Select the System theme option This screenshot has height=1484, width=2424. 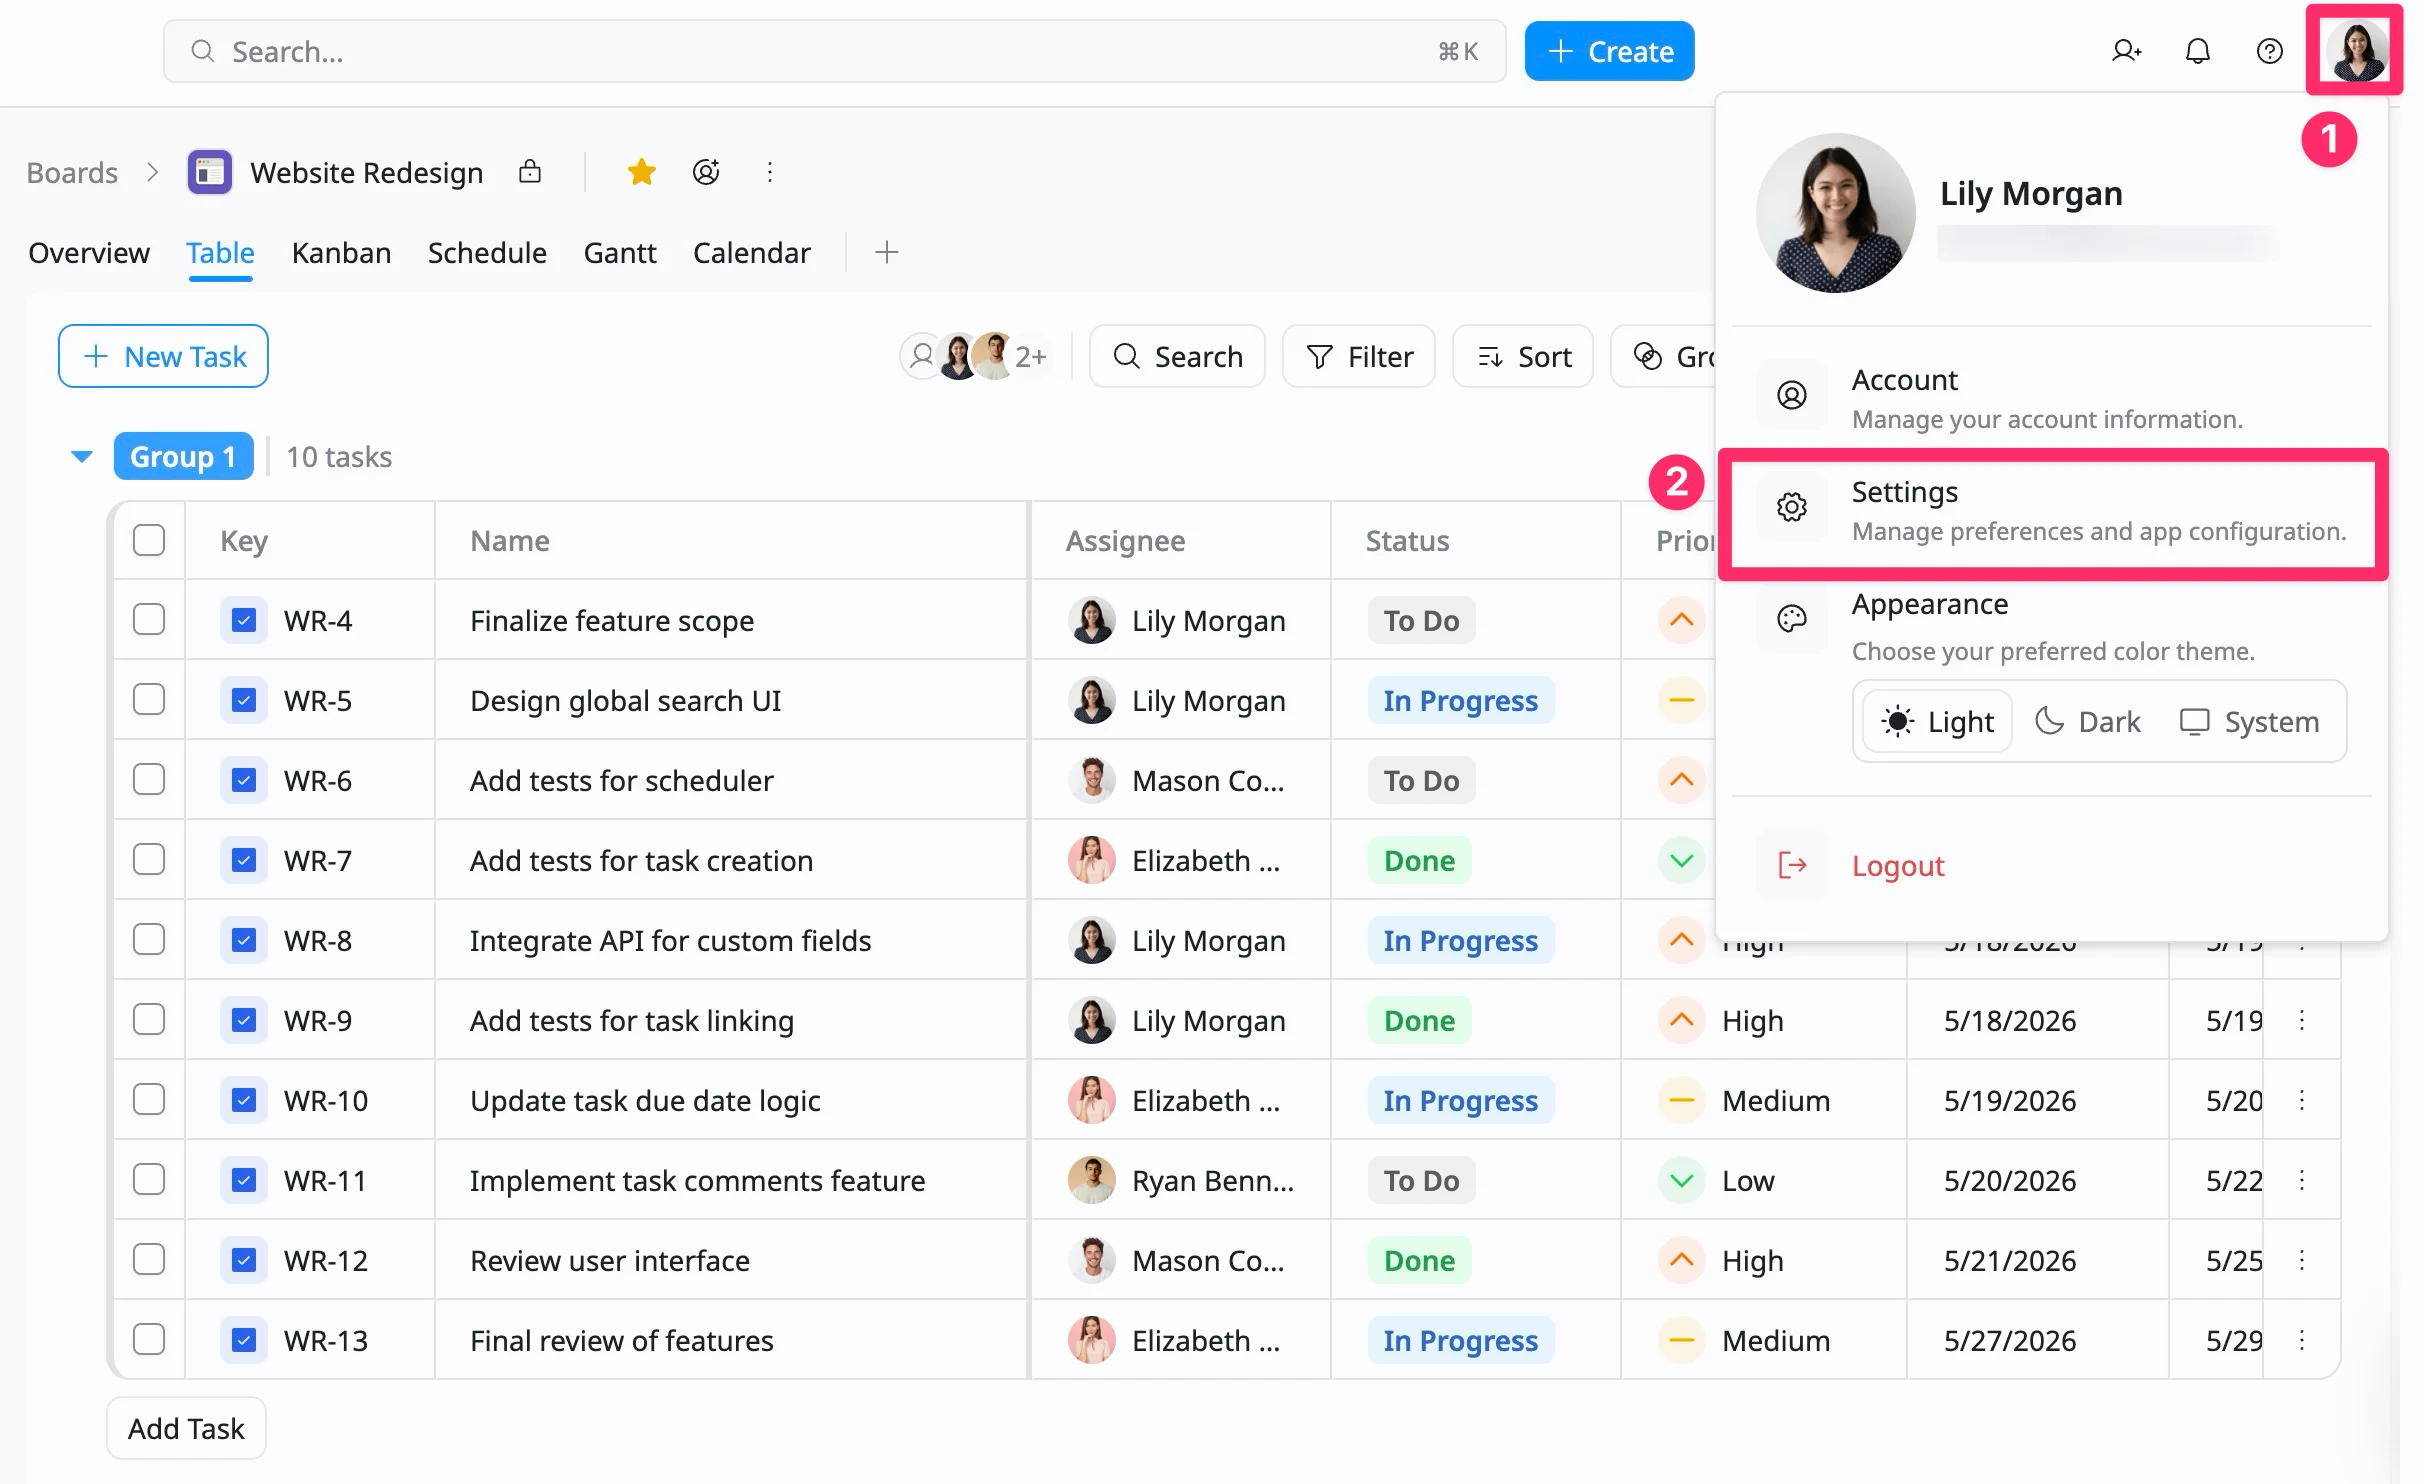[x=2249, y=721]
